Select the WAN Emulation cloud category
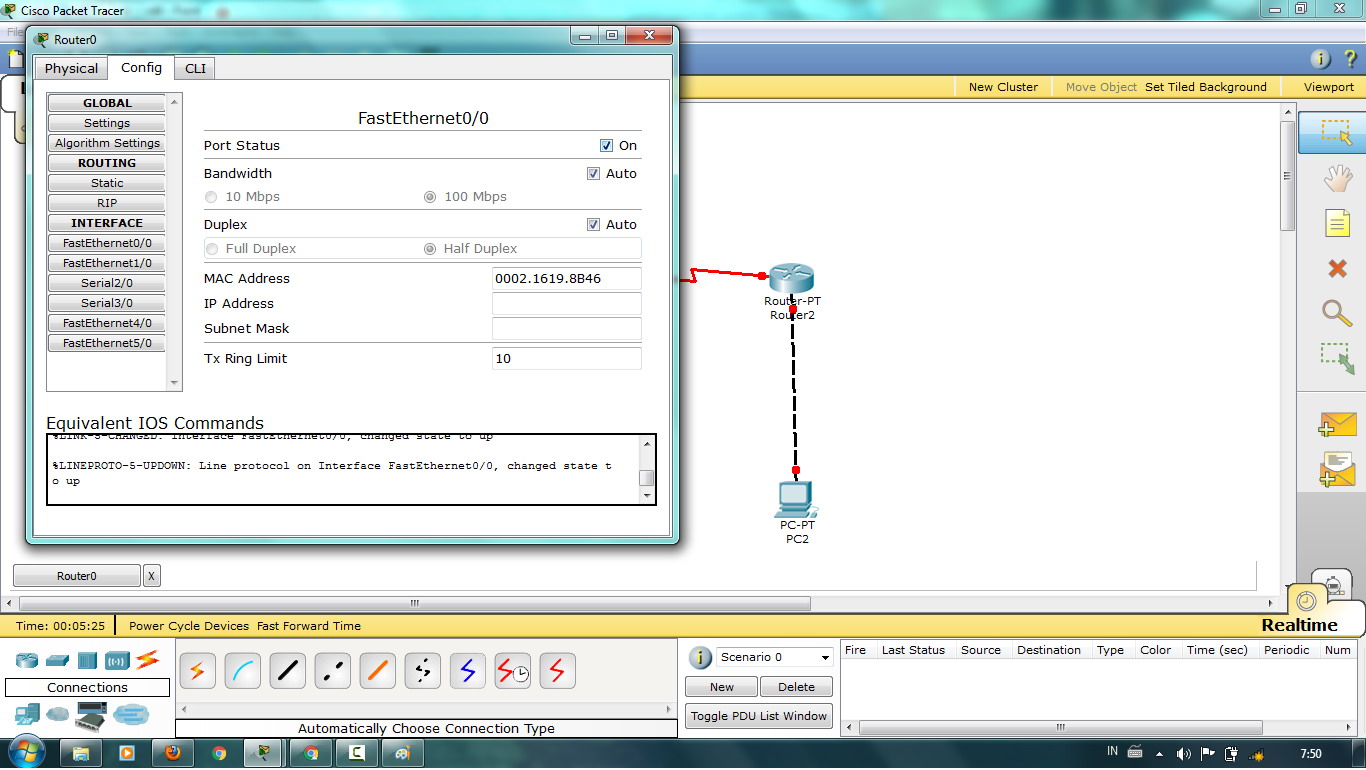 58,714
